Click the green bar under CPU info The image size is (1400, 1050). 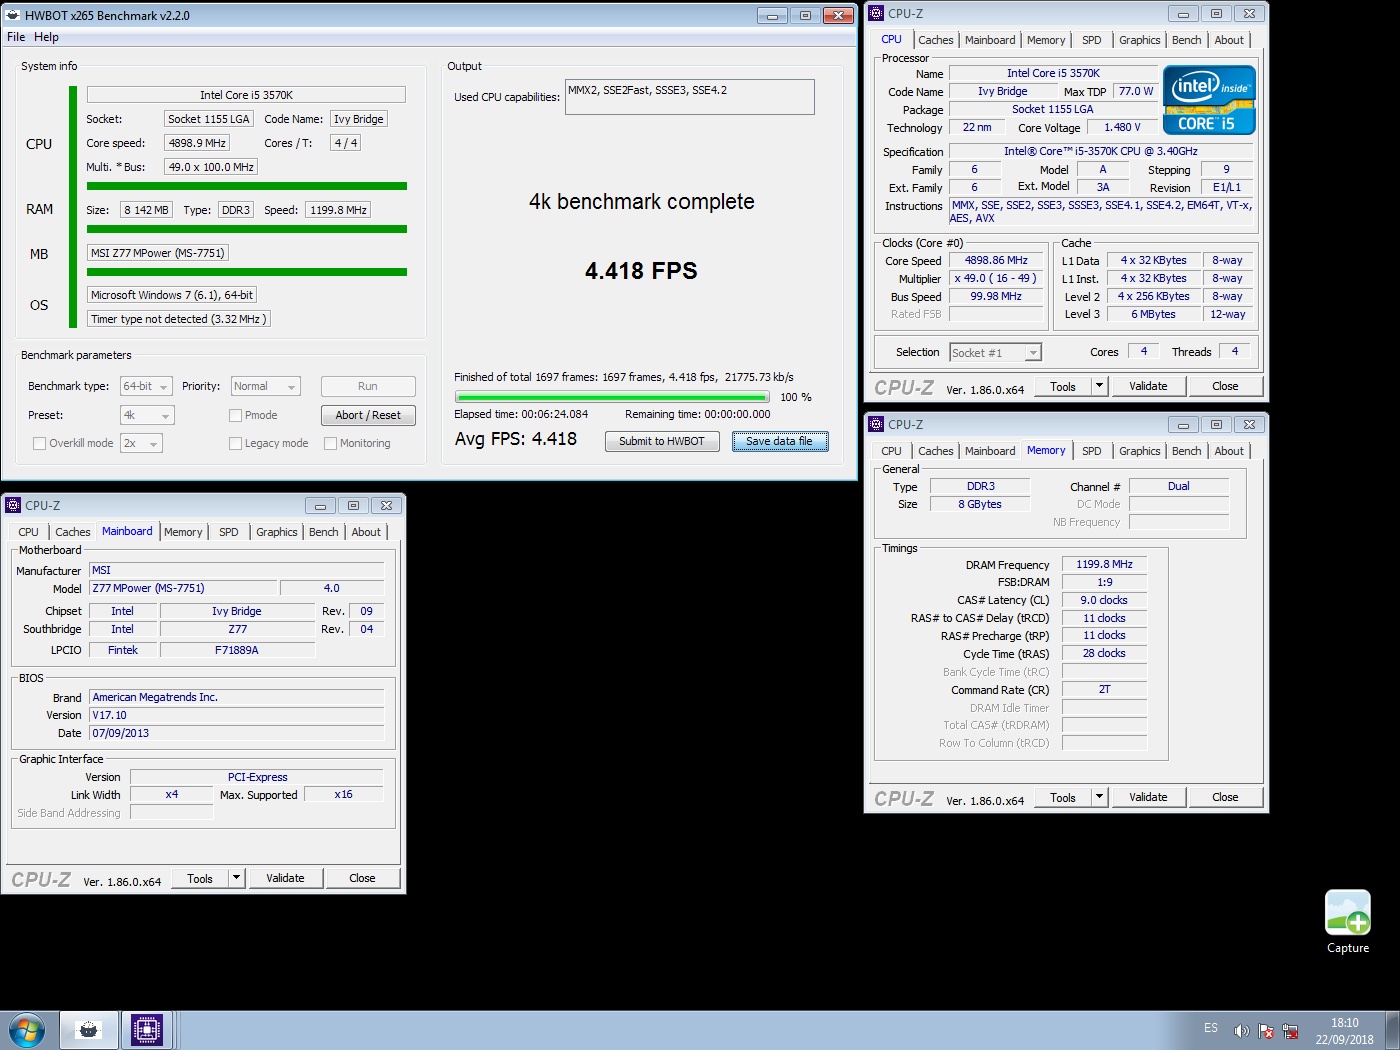pyautogui.click(x=247, y=186)
